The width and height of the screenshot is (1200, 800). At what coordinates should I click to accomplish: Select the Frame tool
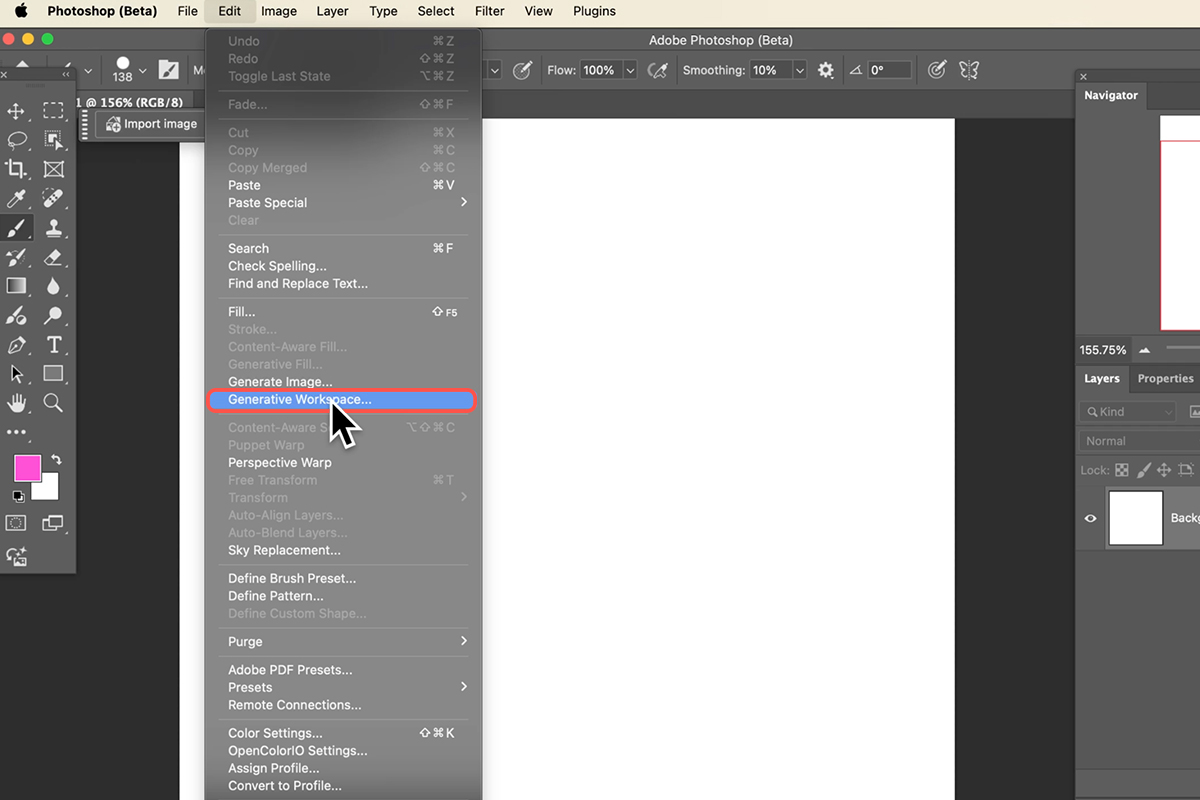tap(54, 169)
